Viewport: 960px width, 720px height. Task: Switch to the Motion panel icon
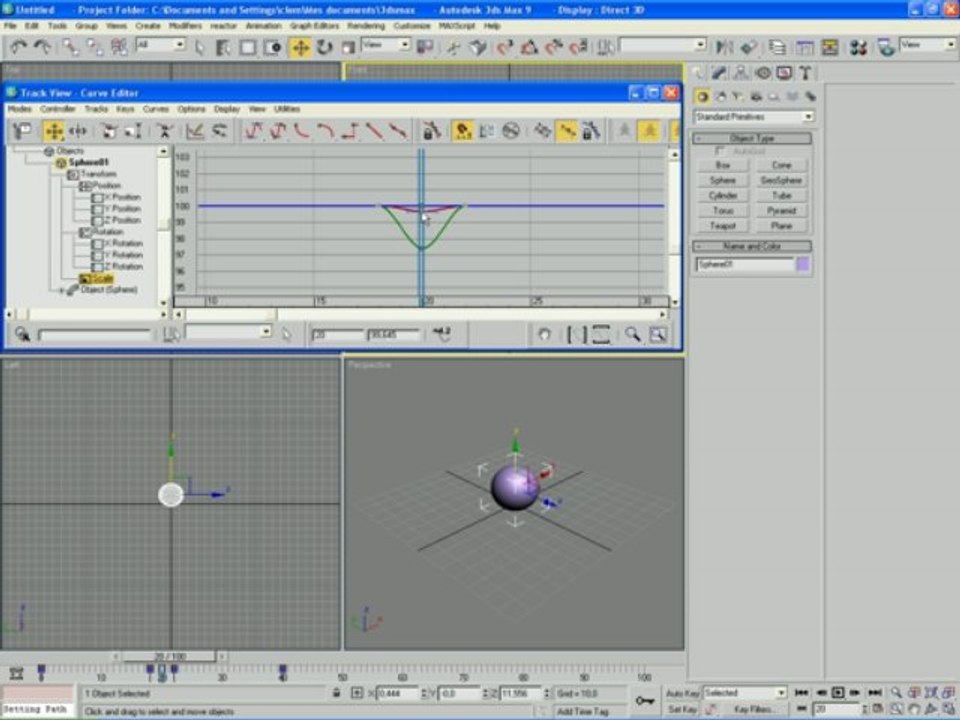[762, 73]
